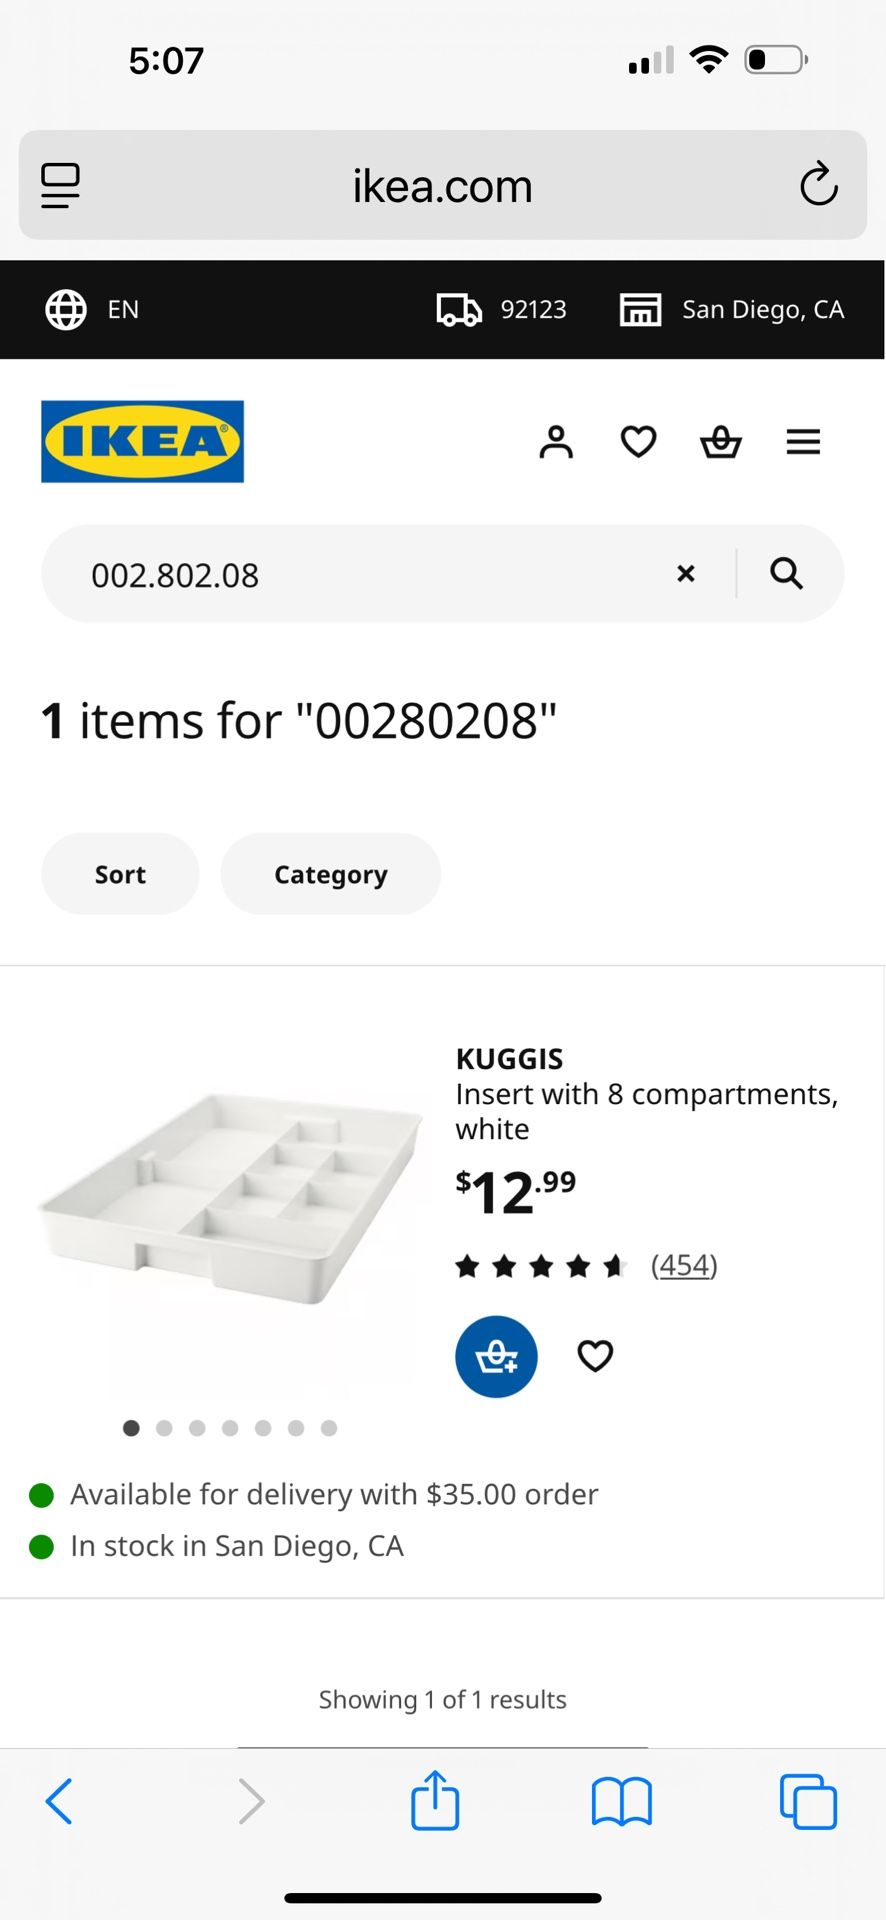
Task: Open the favorites heart in header
Action: click(638, 441)
